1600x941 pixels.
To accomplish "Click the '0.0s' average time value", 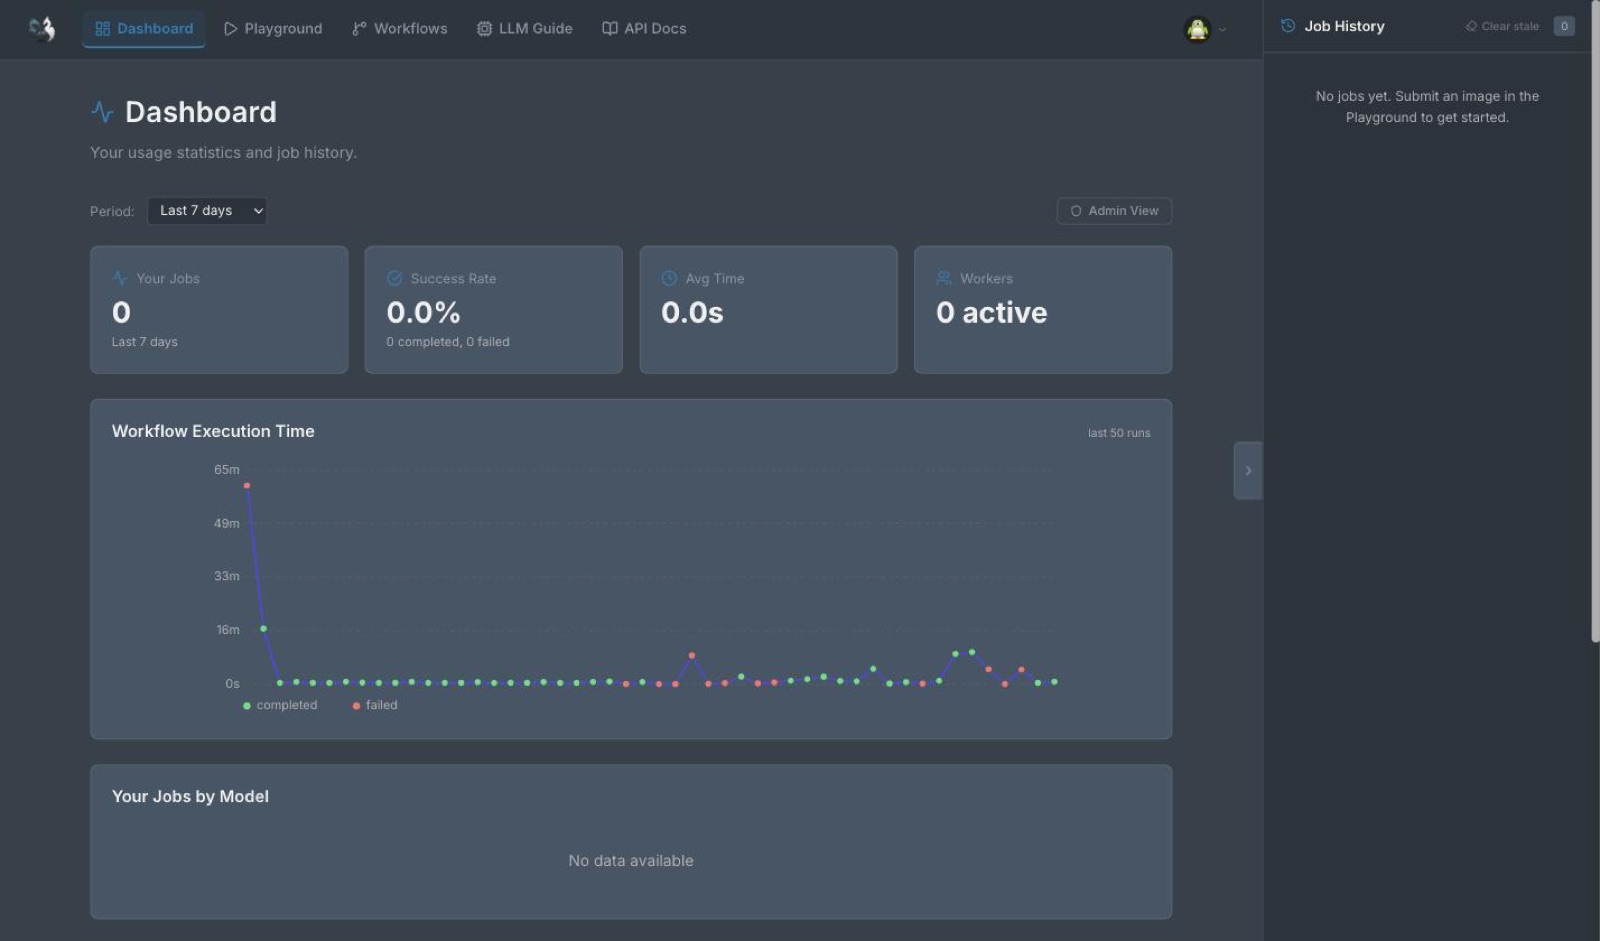I will pos(692,313).
